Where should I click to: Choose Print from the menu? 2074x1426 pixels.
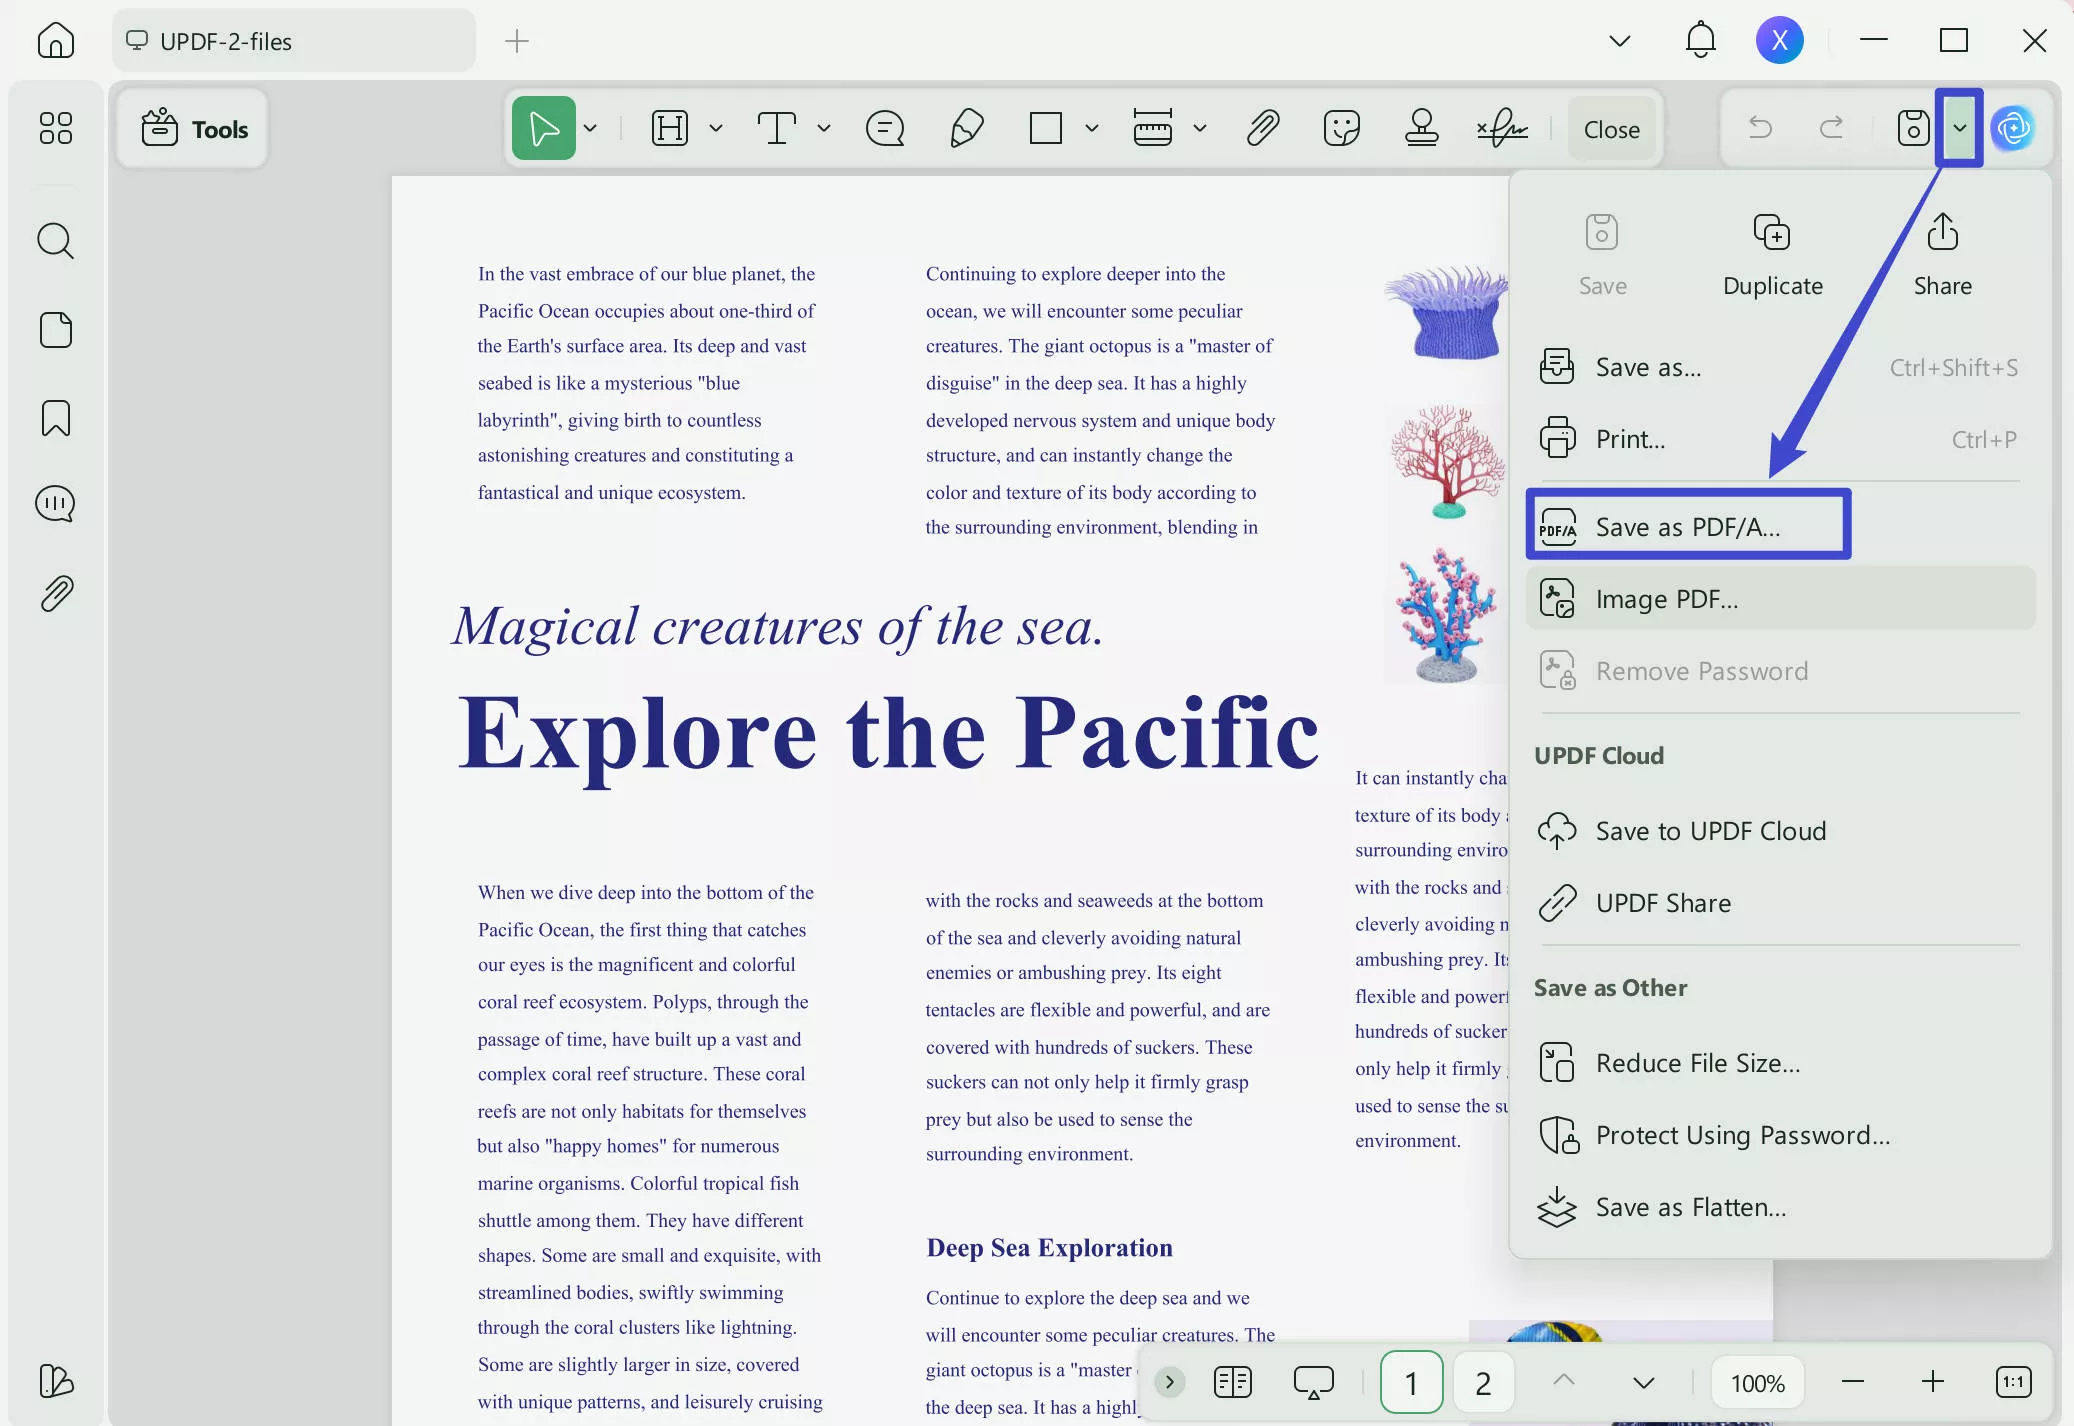click(1630, 438)
